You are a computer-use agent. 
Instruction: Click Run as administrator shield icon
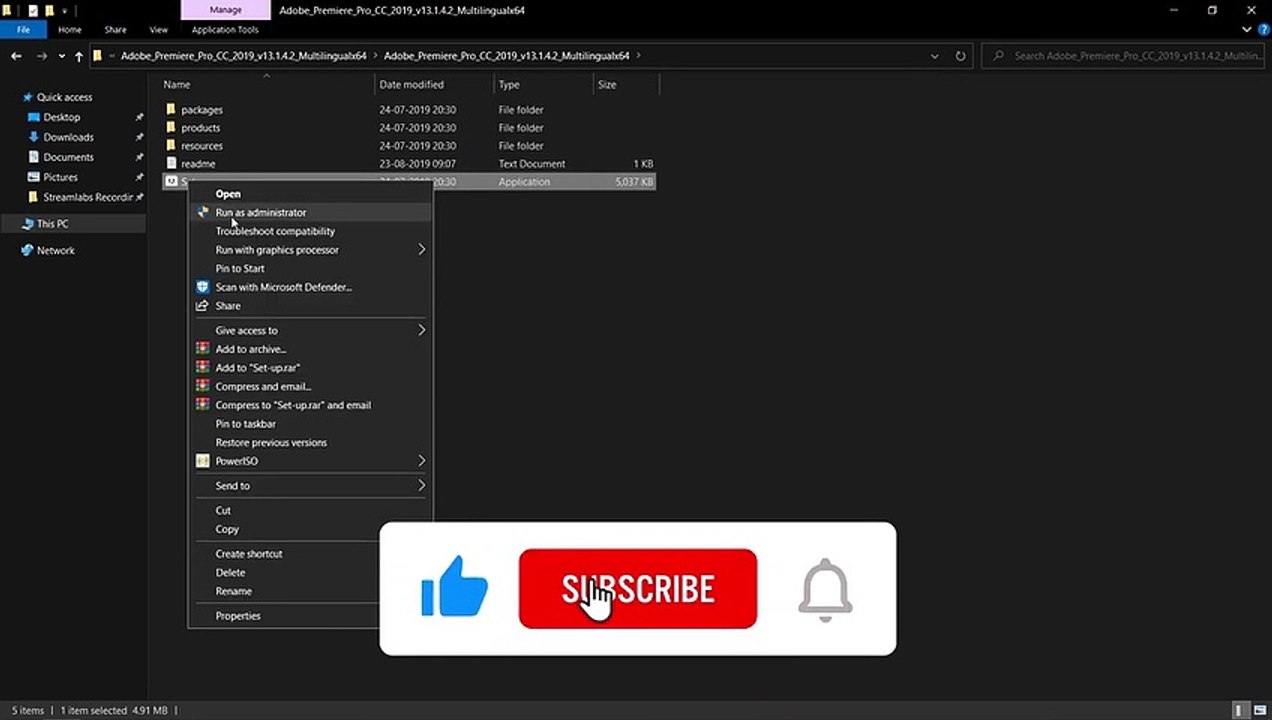click(x=203, y=212)
